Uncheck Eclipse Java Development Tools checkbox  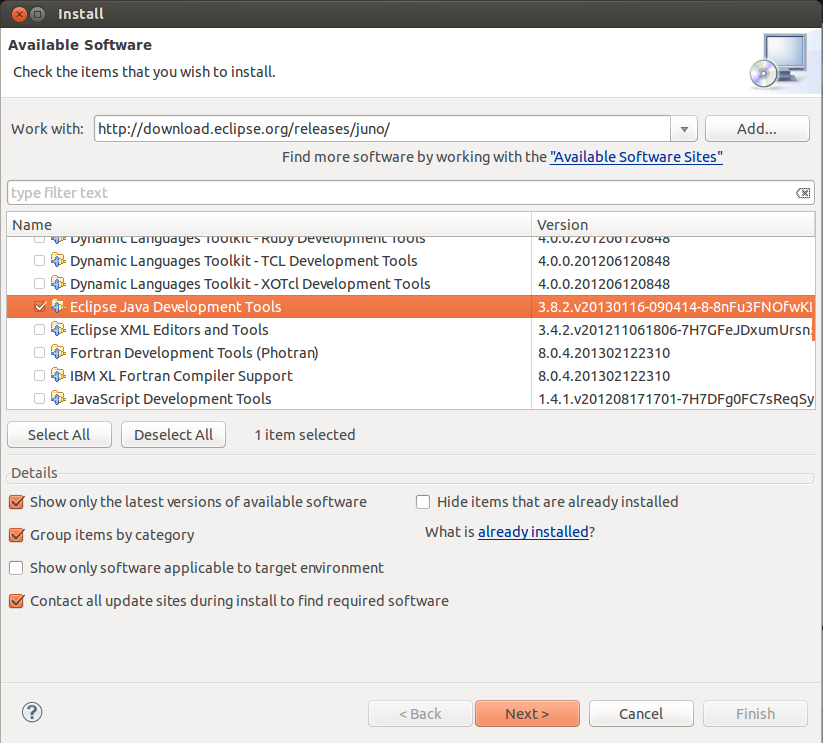pyautogui.click(x=39, y=306)
